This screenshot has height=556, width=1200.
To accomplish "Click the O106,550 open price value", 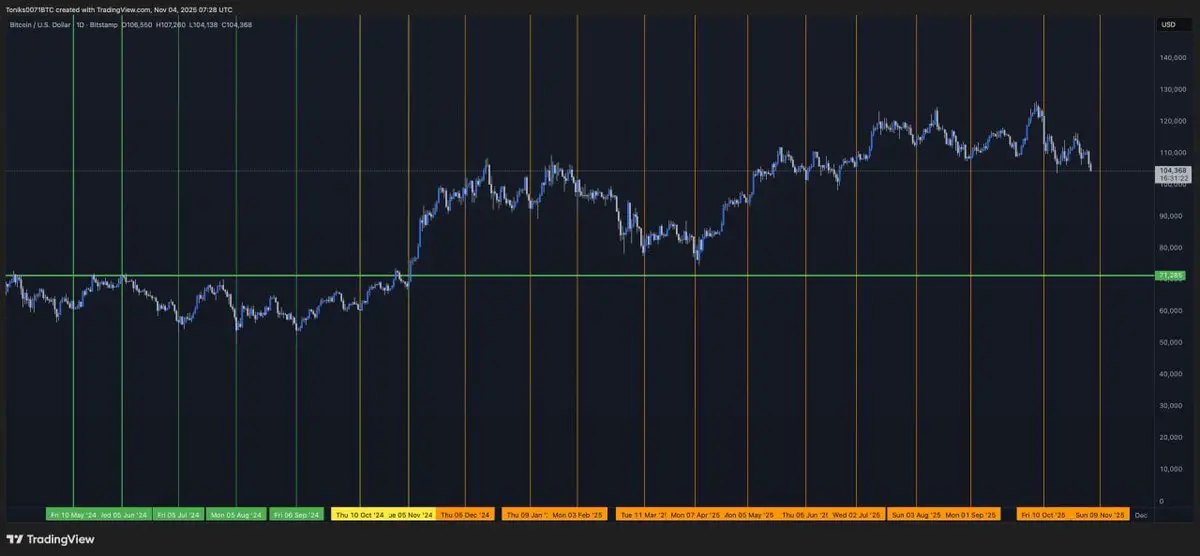I will [x=137, y=24].
